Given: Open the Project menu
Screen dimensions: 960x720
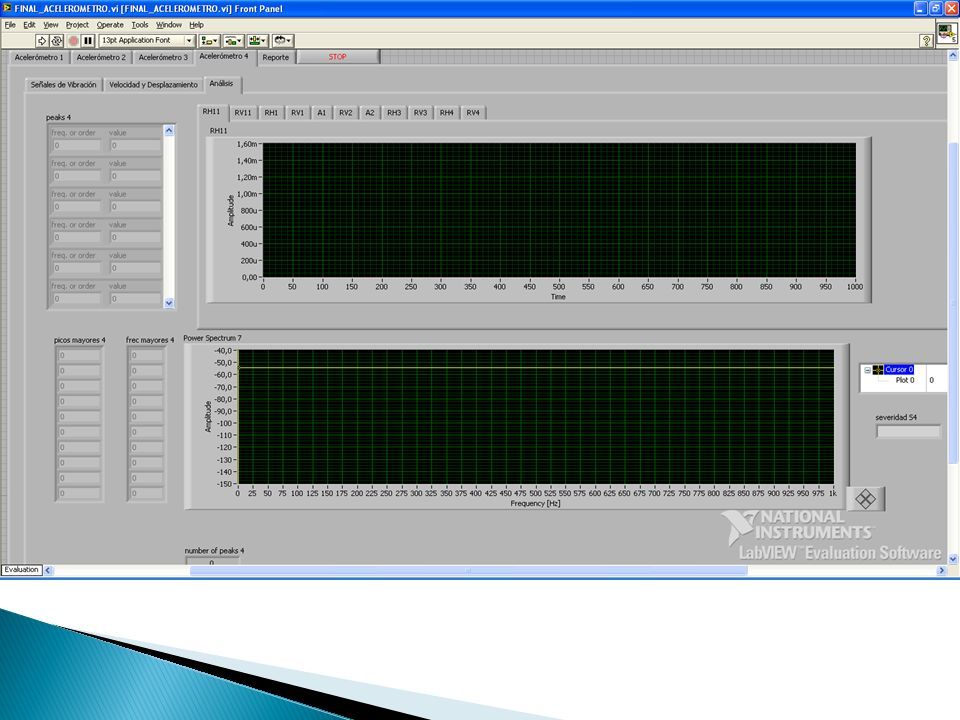Looking at the screenshot, I should click(x=77, y=25).
